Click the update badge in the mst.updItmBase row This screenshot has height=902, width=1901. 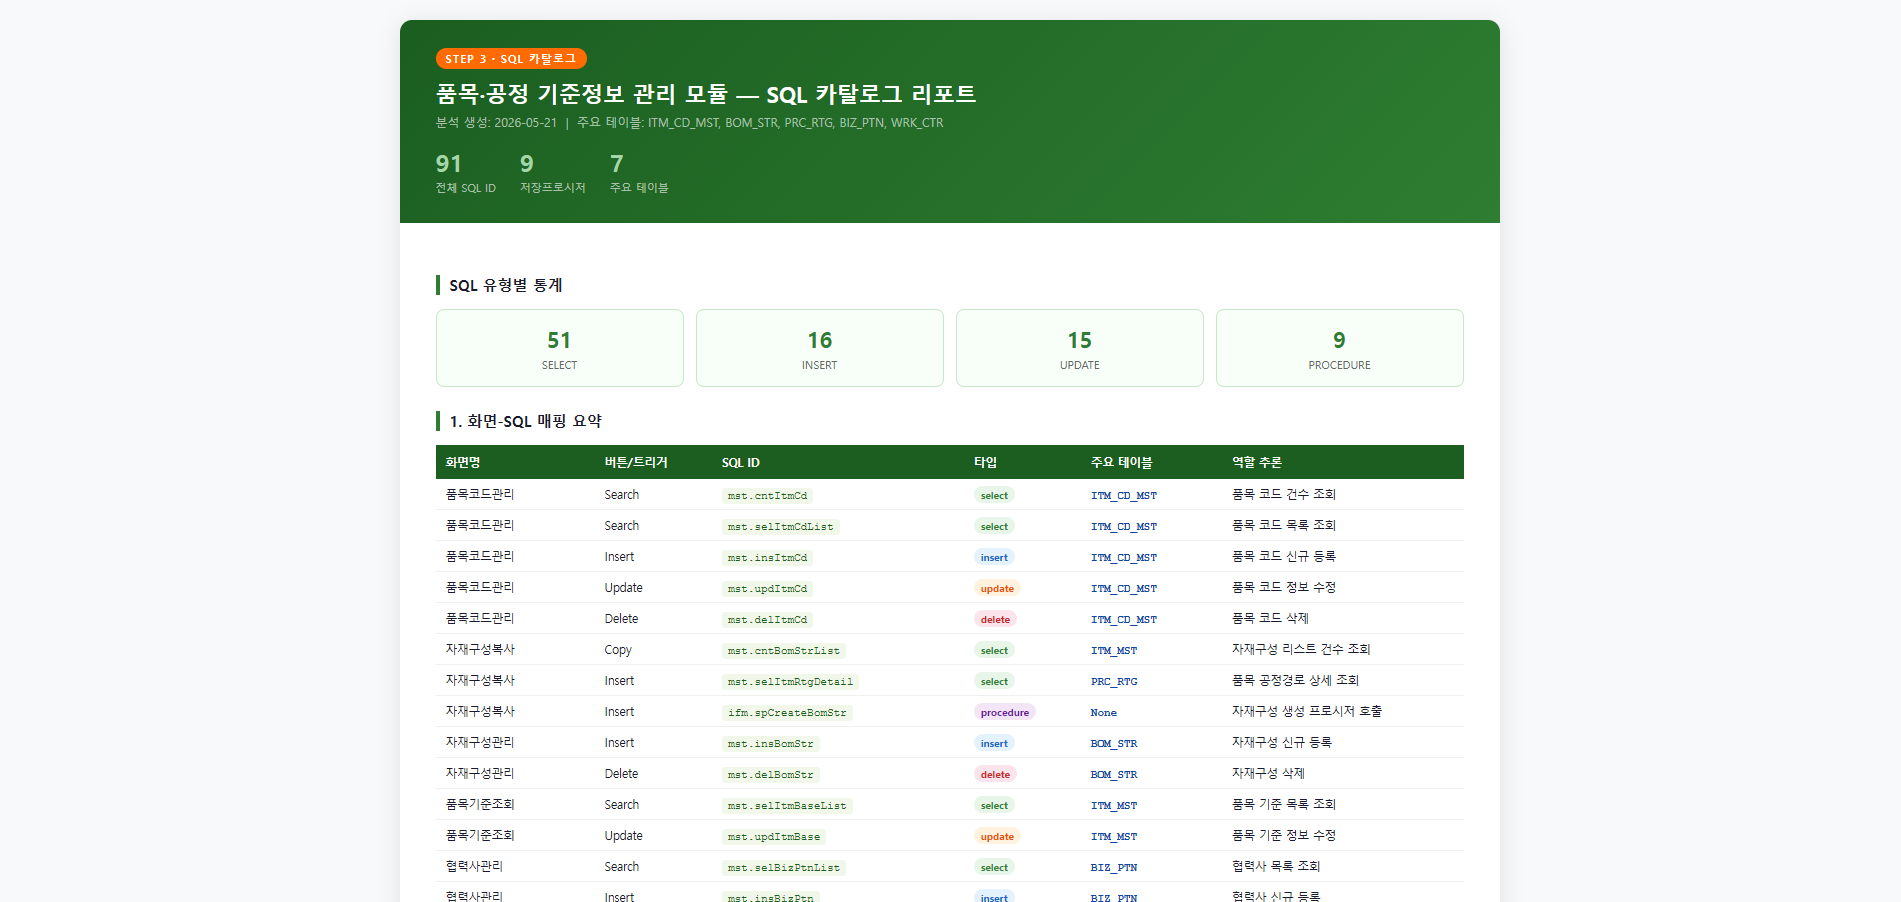click(997, 837)
